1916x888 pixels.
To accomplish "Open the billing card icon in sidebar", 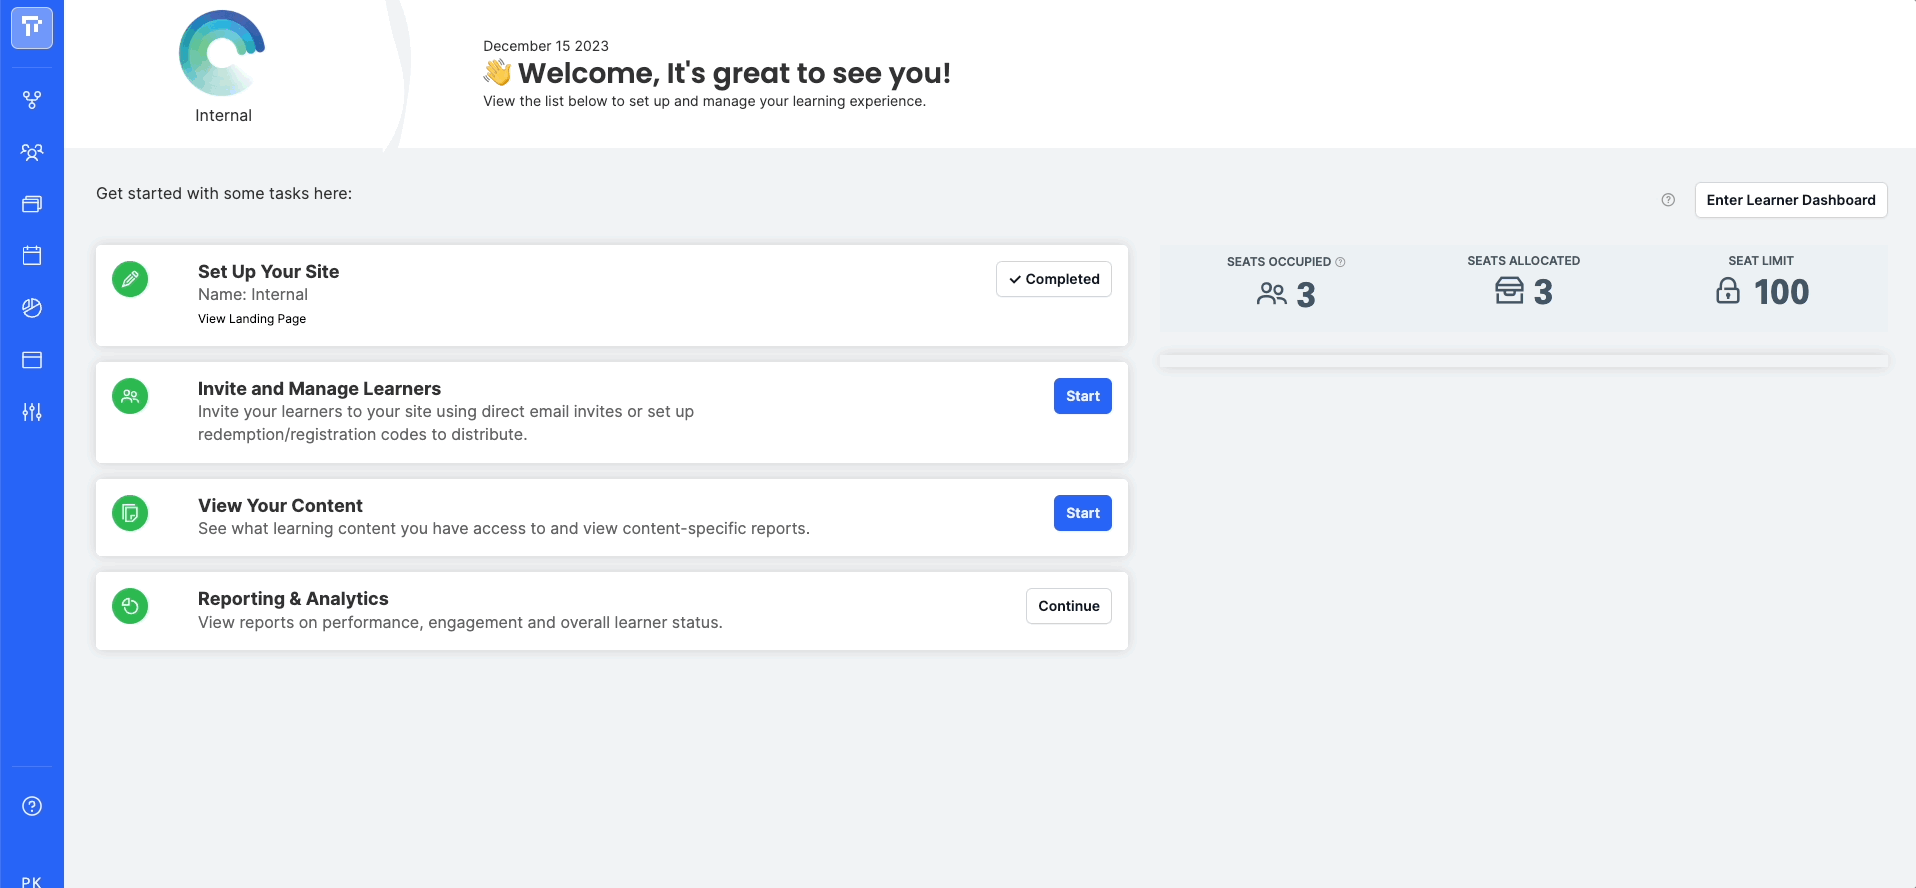I will pyautogui.click(x=32, y=360).
